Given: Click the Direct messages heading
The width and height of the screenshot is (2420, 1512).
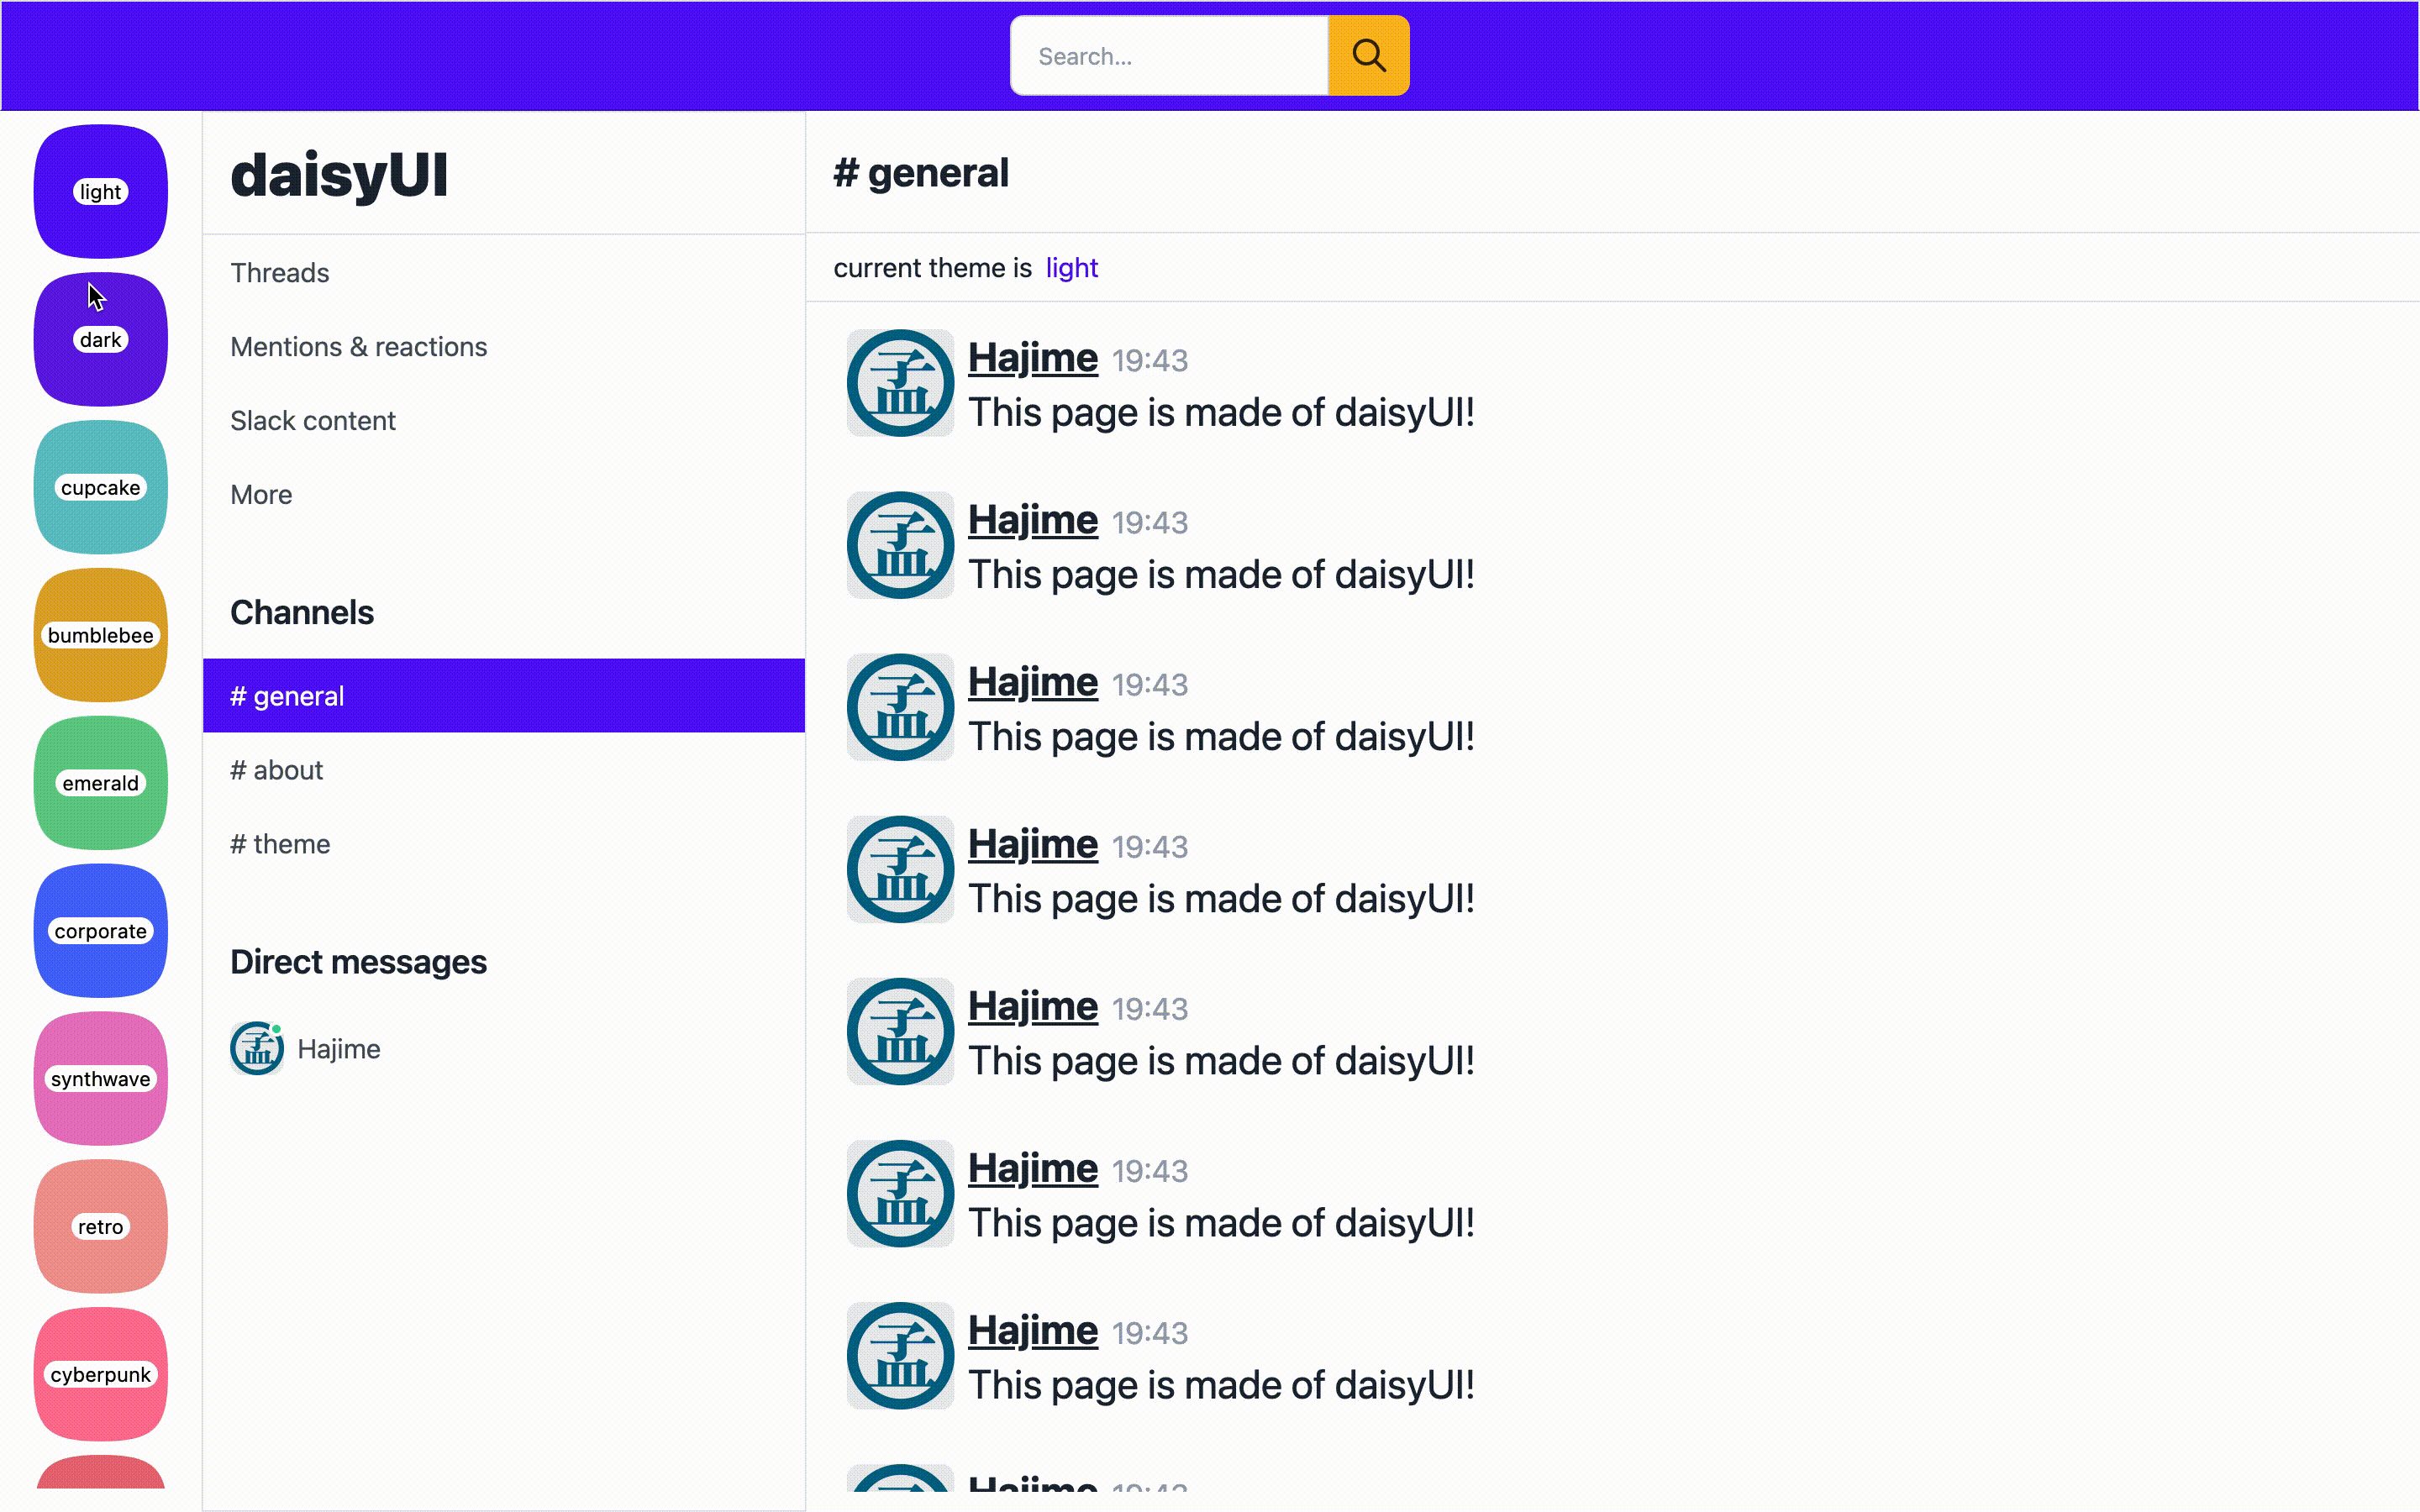Looking at the screenshot, I should click(x=358, y=962).
